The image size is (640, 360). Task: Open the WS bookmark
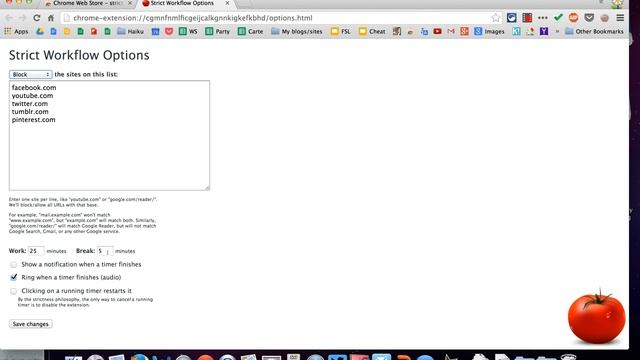(188, 31)
